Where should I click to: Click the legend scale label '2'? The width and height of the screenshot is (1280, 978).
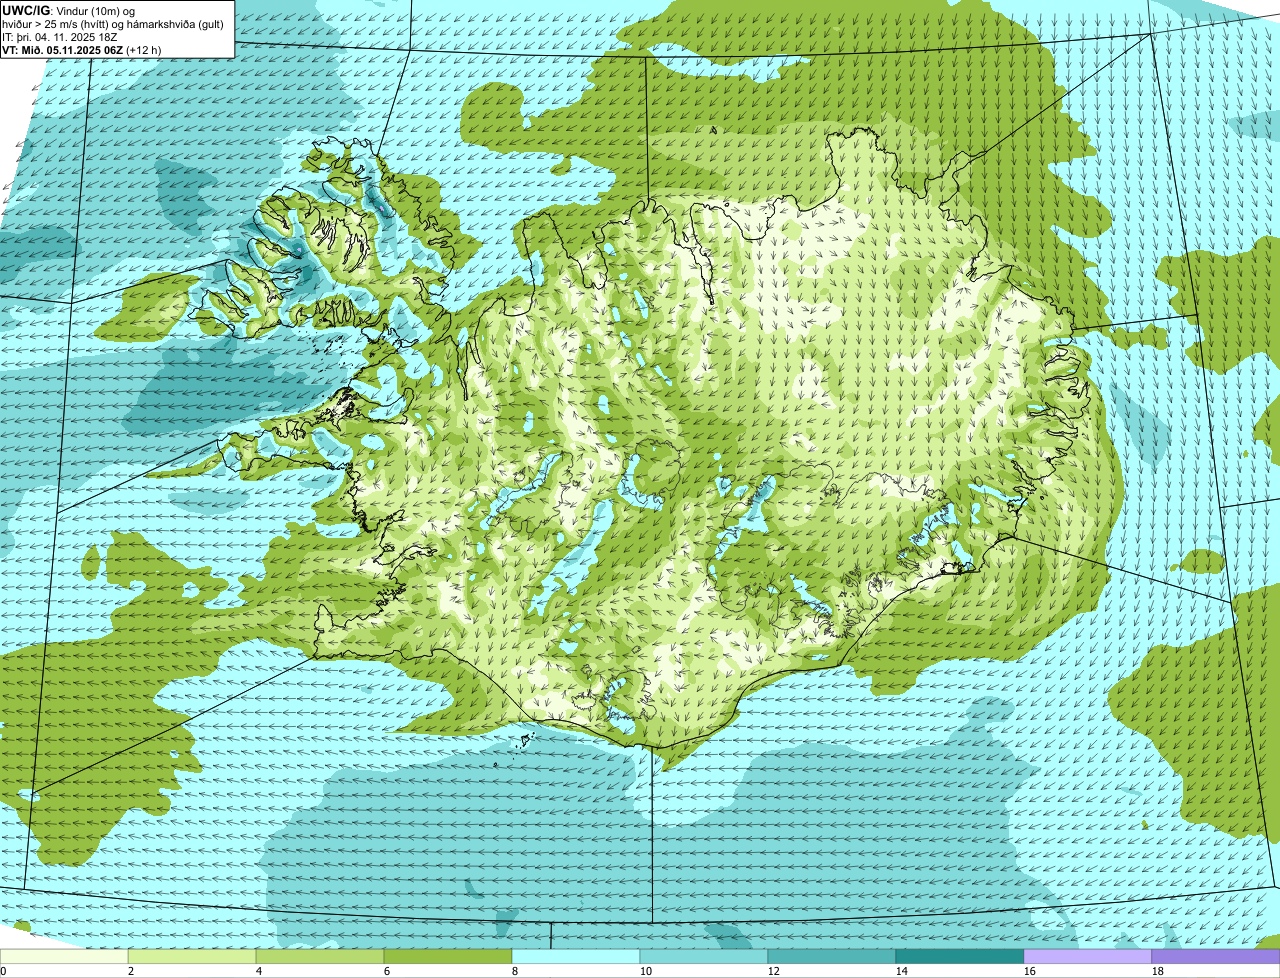pyautogui.click(x=131, y=971)
